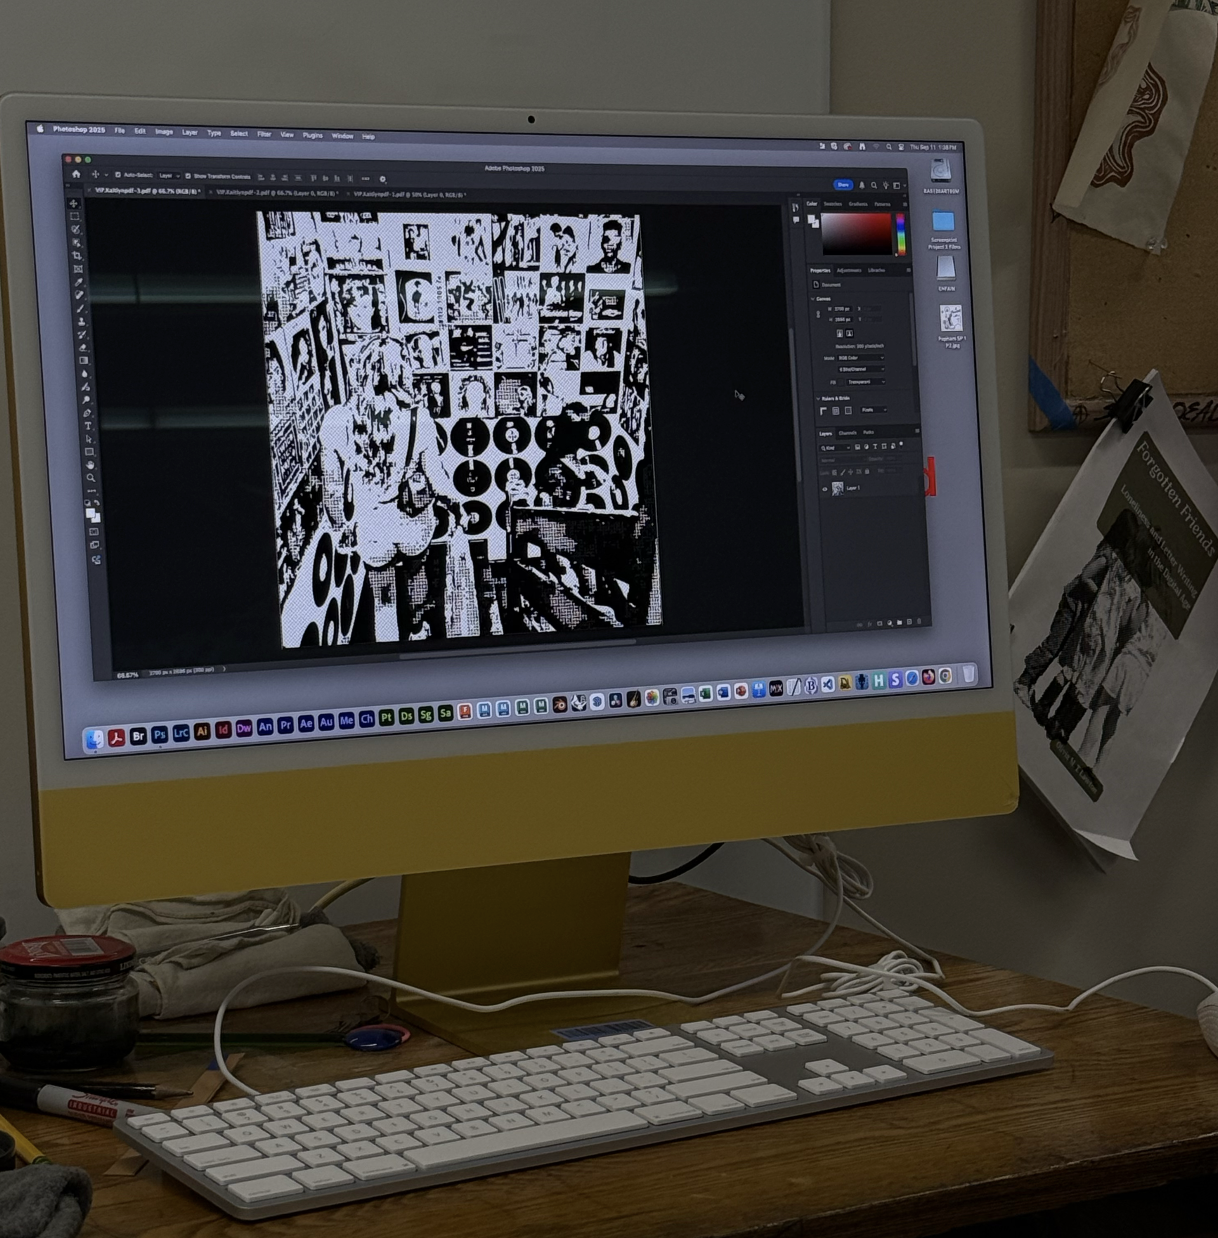Screen dimensions: 1218x1238
Task: Select the Rectangular Marquee tool
Action: pyautogui.click(x=74, y=216)
